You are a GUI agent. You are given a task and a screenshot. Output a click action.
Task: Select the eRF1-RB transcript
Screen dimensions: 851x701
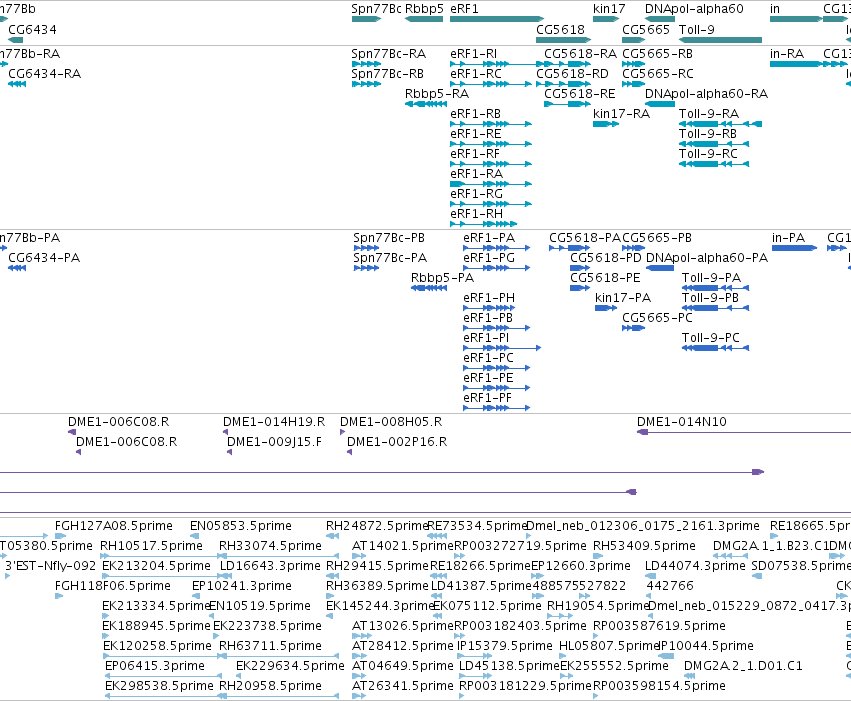491,124
